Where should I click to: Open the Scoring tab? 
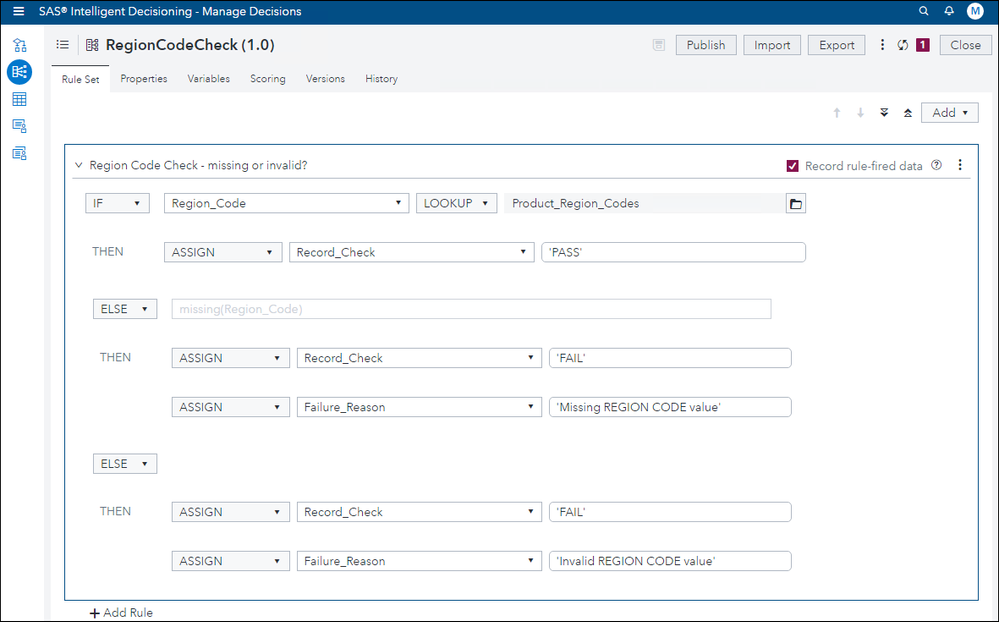pos(267,79)
